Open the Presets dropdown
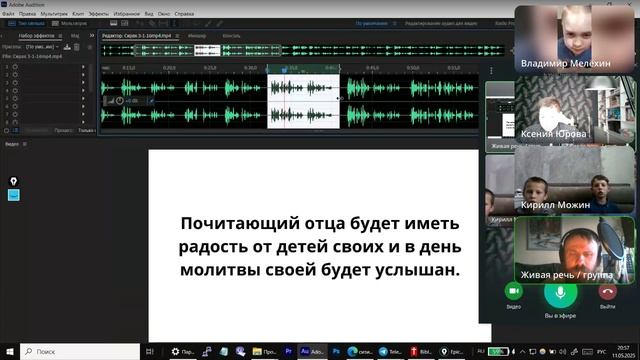 click(x=42, y=47)
